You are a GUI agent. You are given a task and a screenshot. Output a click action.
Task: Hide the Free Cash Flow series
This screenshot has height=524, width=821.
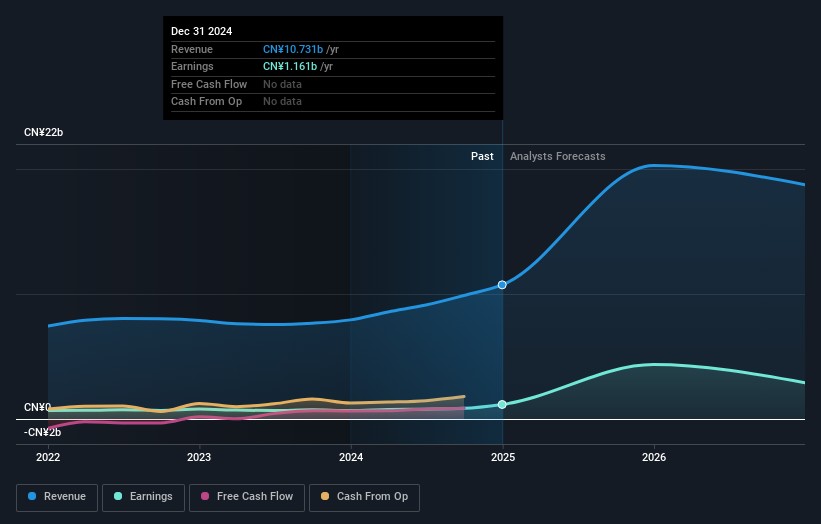tap(247, 497)
